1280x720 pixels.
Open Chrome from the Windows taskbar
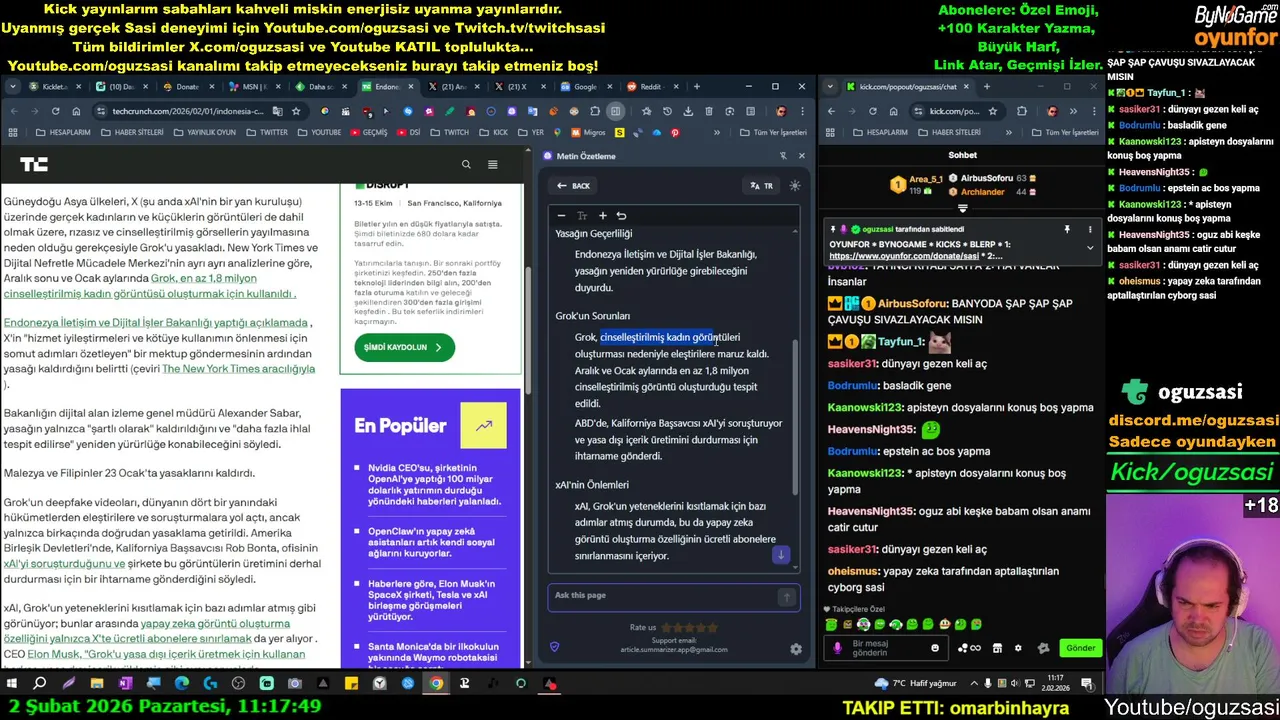click(436, 684)
